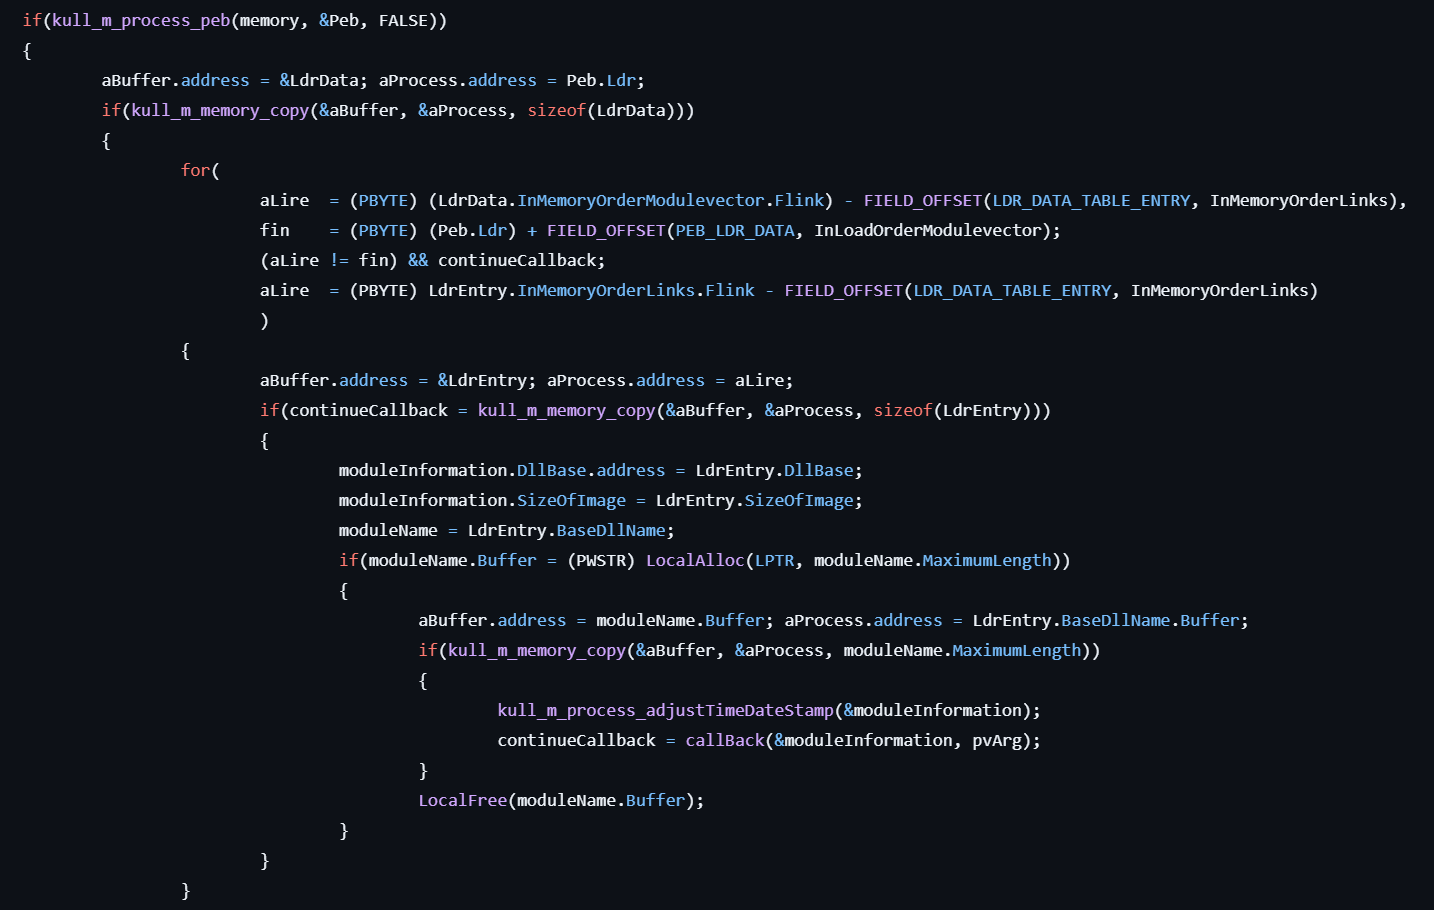Screen dimensions: 1434x910
Task: Select the LPTR constant
Action: [x=775, y=560]
